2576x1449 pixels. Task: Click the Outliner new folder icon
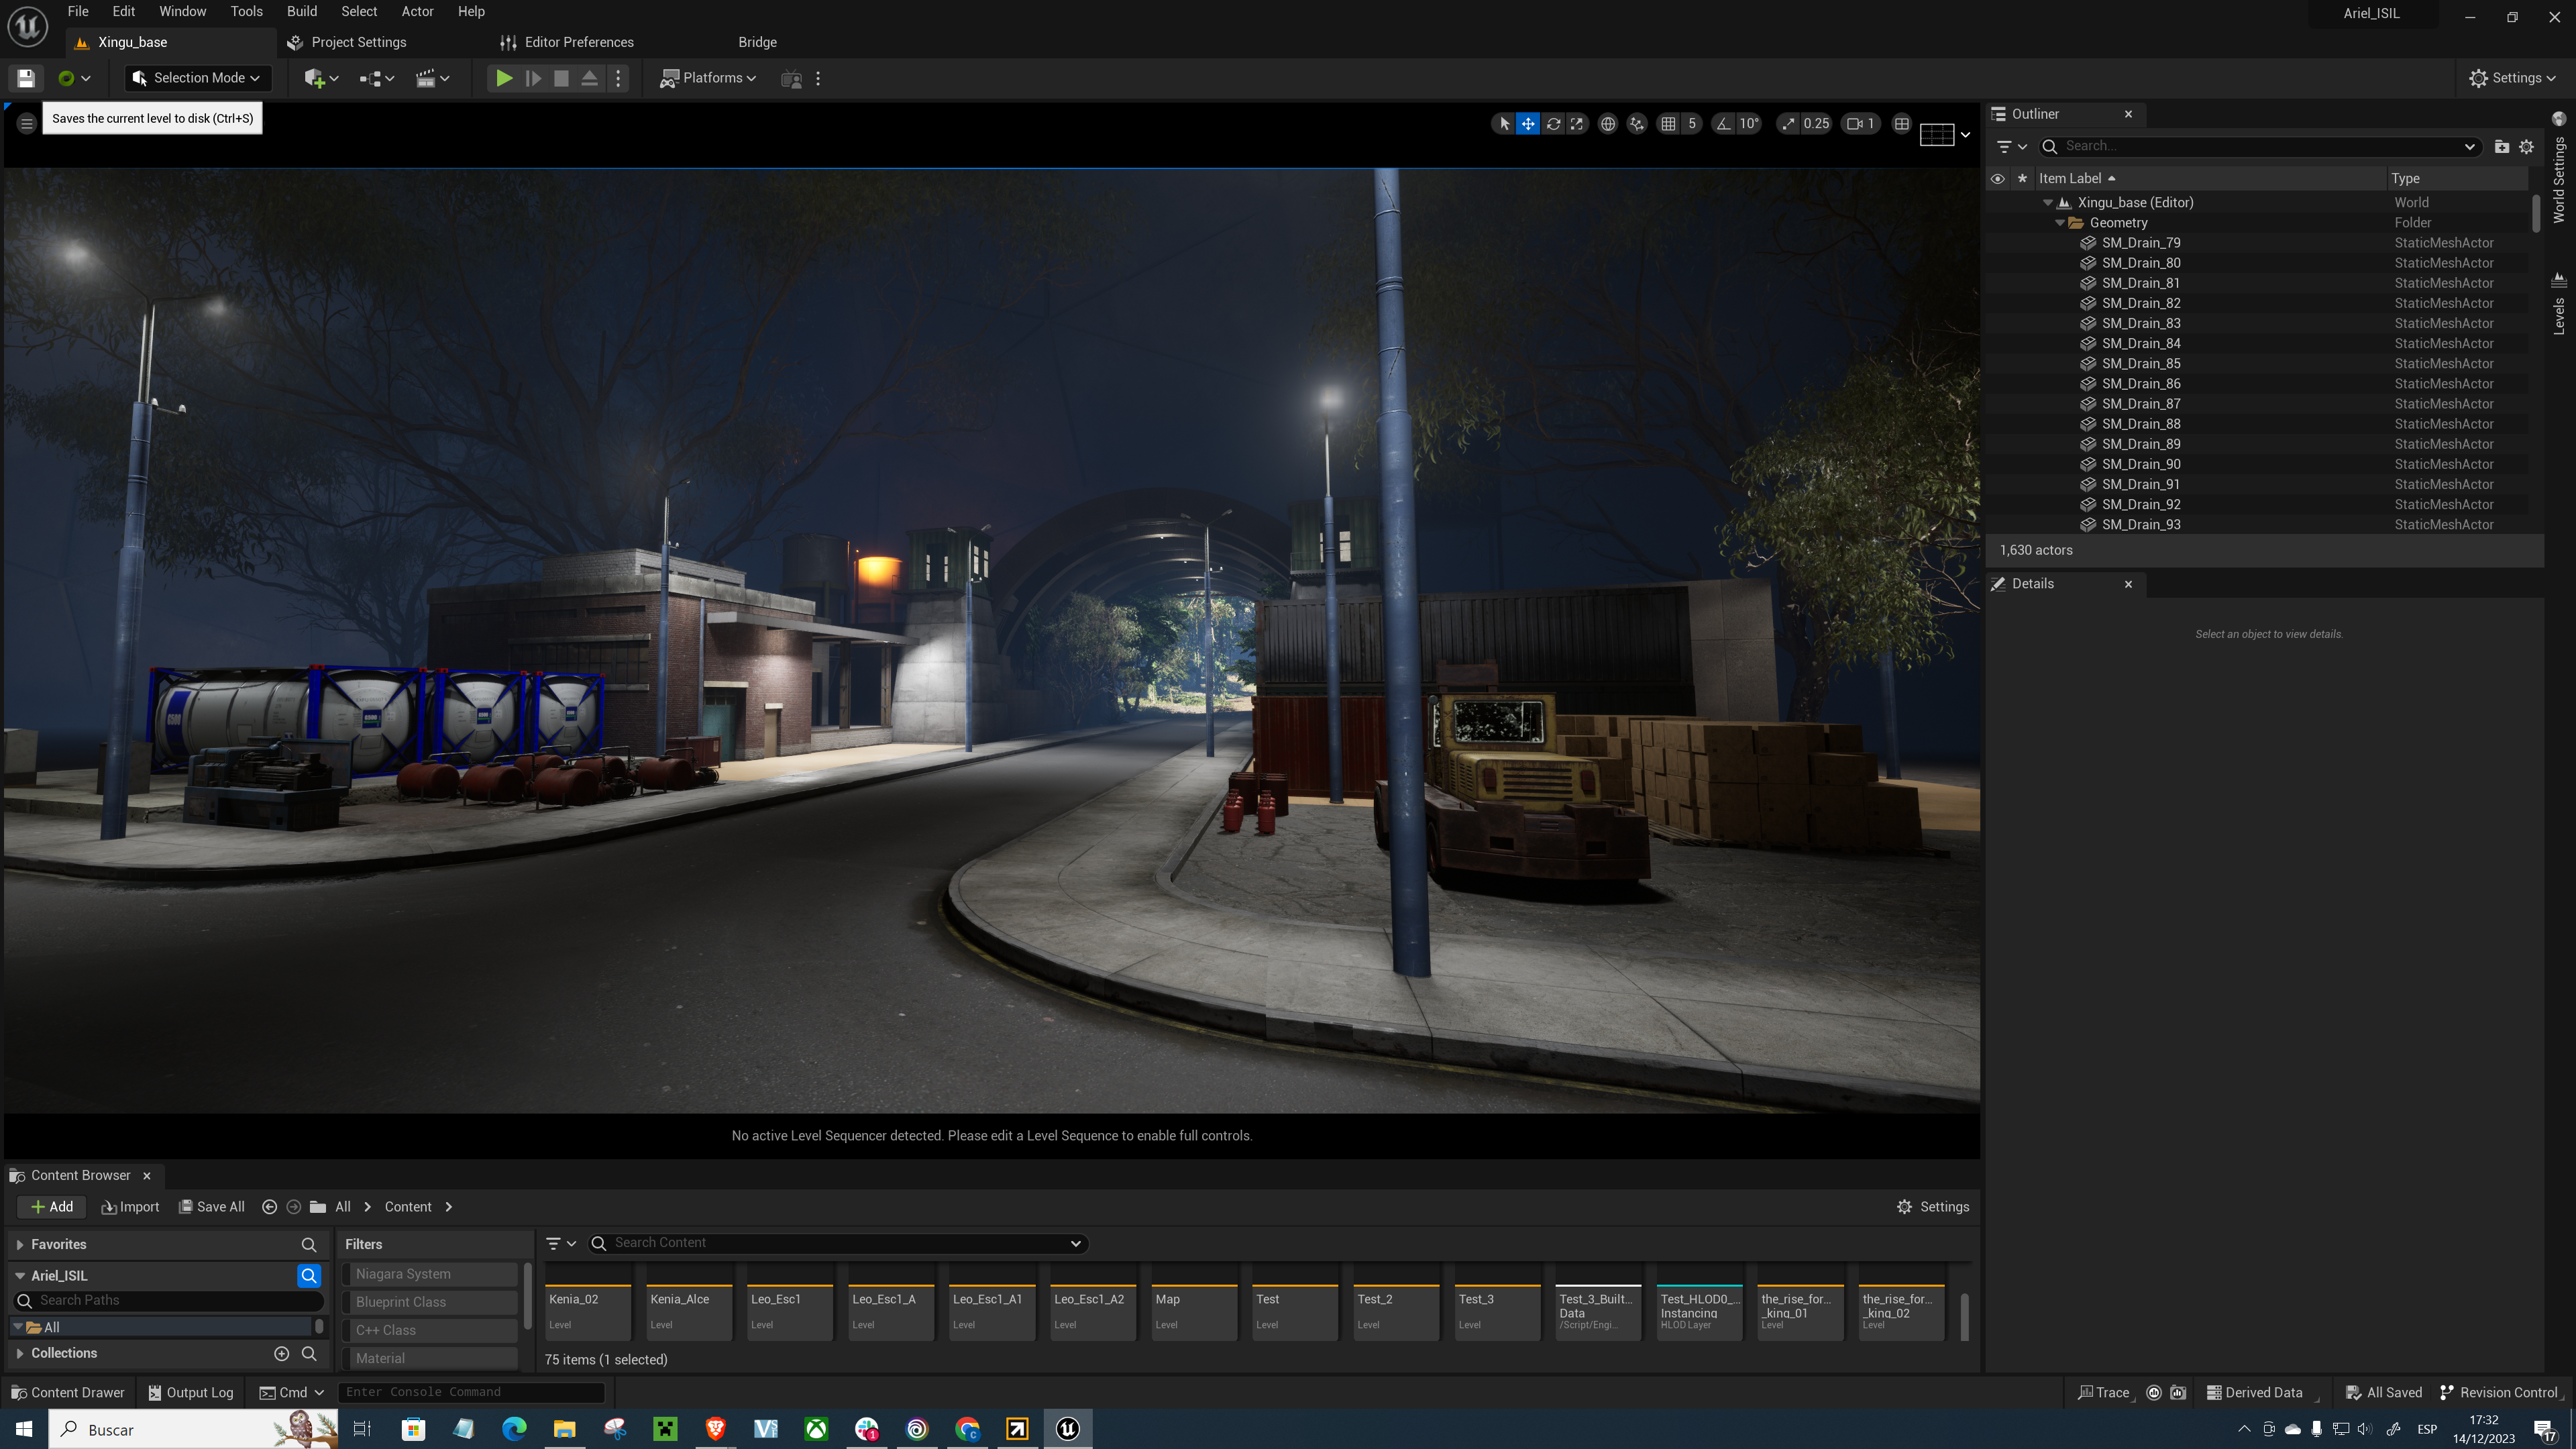pos(2502,146)
